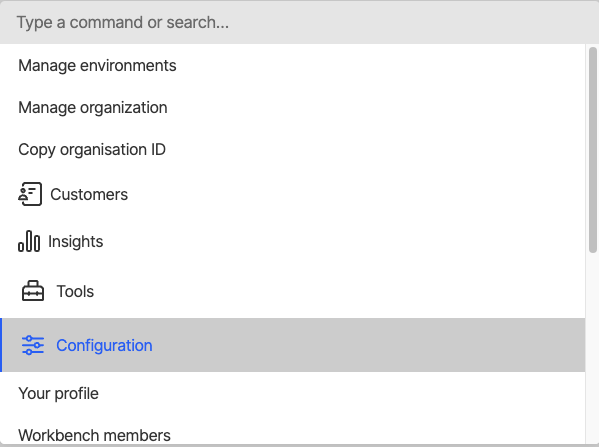Screen dimensions: 599x447
Task: Click empty space in the Manage environments row
Action: coord(378,65)
